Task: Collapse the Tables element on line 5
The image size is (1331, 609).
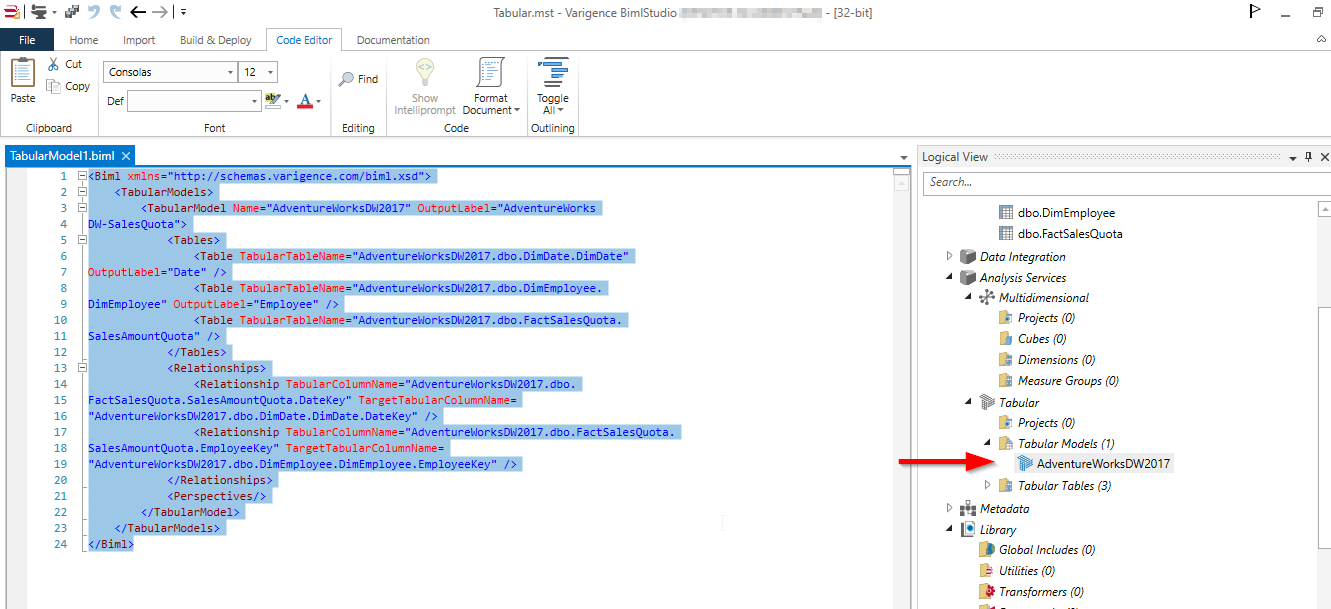Action: pos(81,240)
